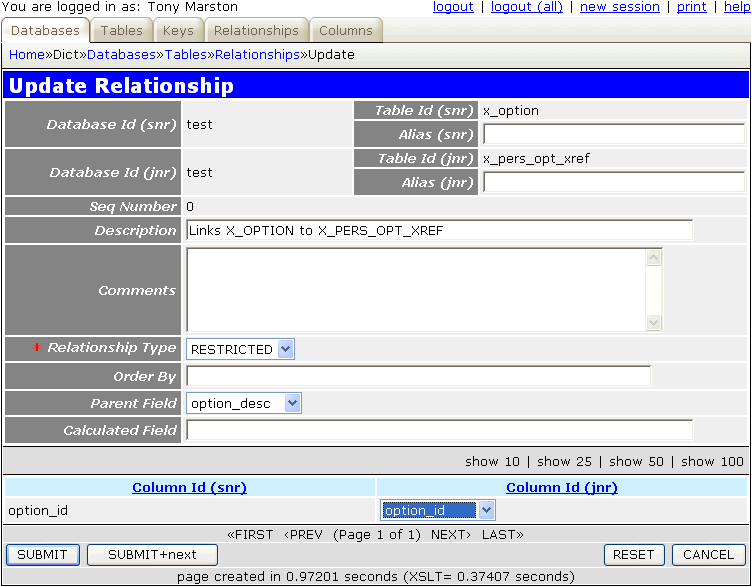Click the Comments scrollbar down arrow
Image resolution: width=752 pixels, height=587 pixels.
pos(654,323)
